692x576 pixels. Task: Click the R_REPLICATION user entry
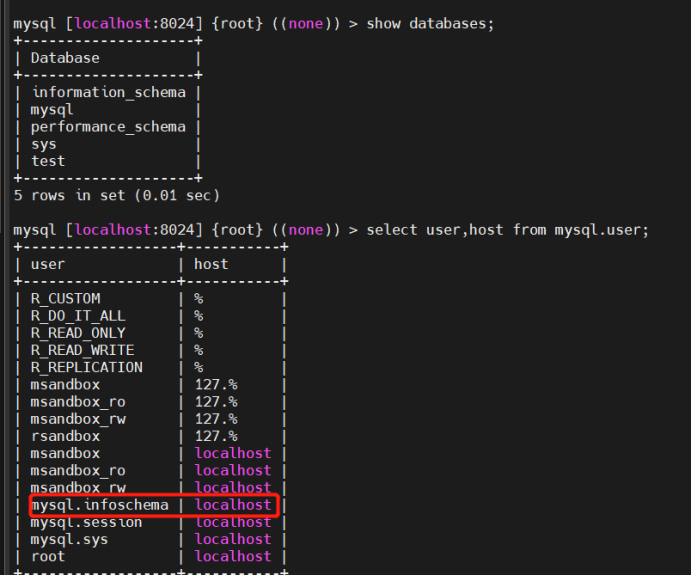pos(87,368)
